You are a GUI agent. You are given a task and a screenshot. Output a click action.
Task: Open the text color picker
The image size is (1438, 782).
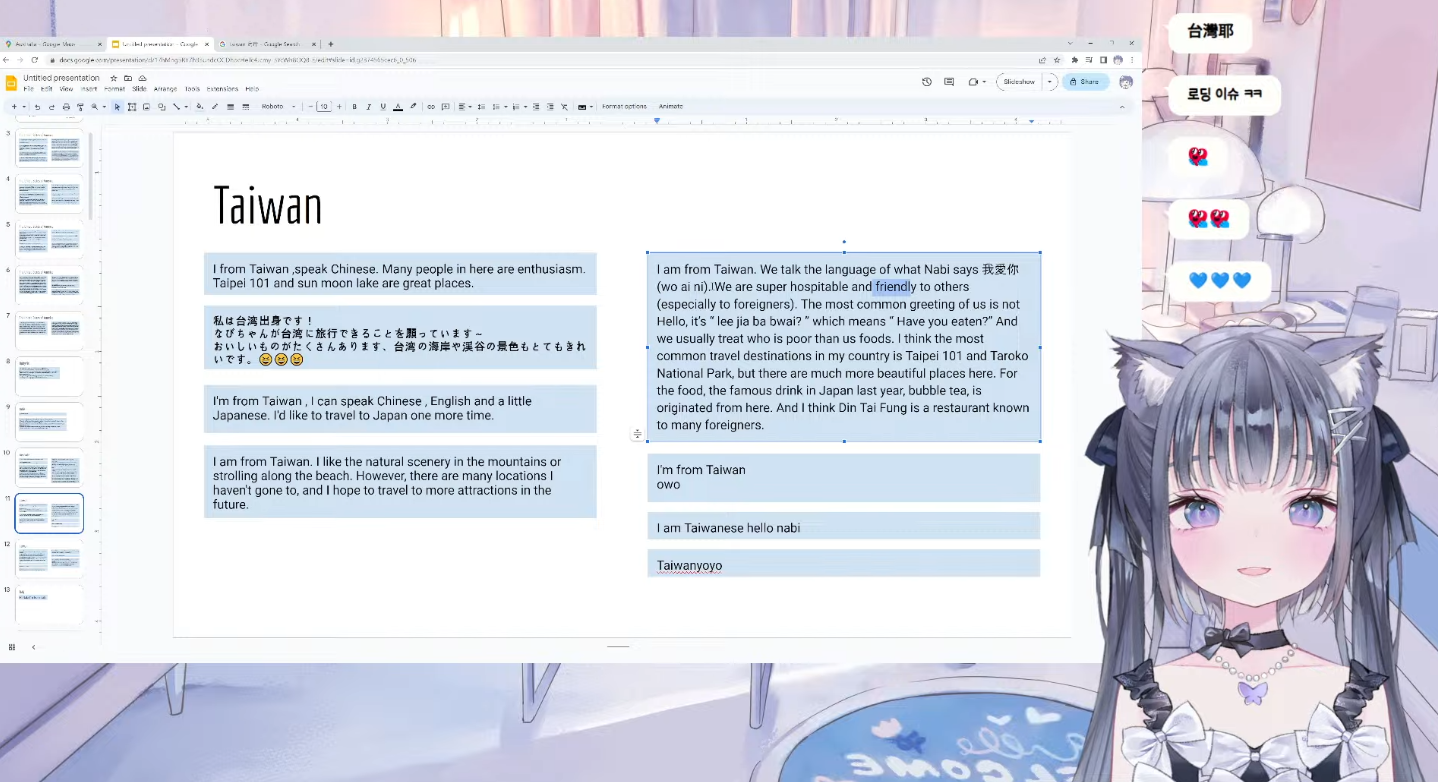398,106
